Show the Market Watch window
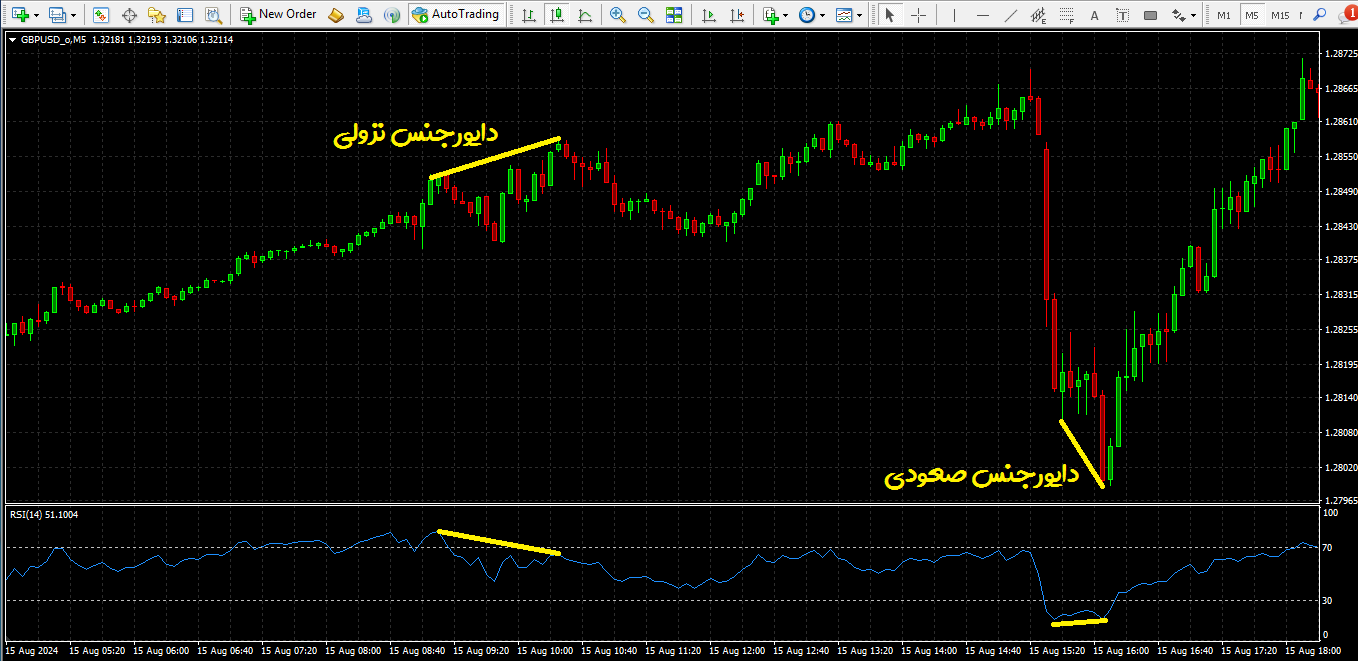The image size is (1358, 661). click(101, 15)
